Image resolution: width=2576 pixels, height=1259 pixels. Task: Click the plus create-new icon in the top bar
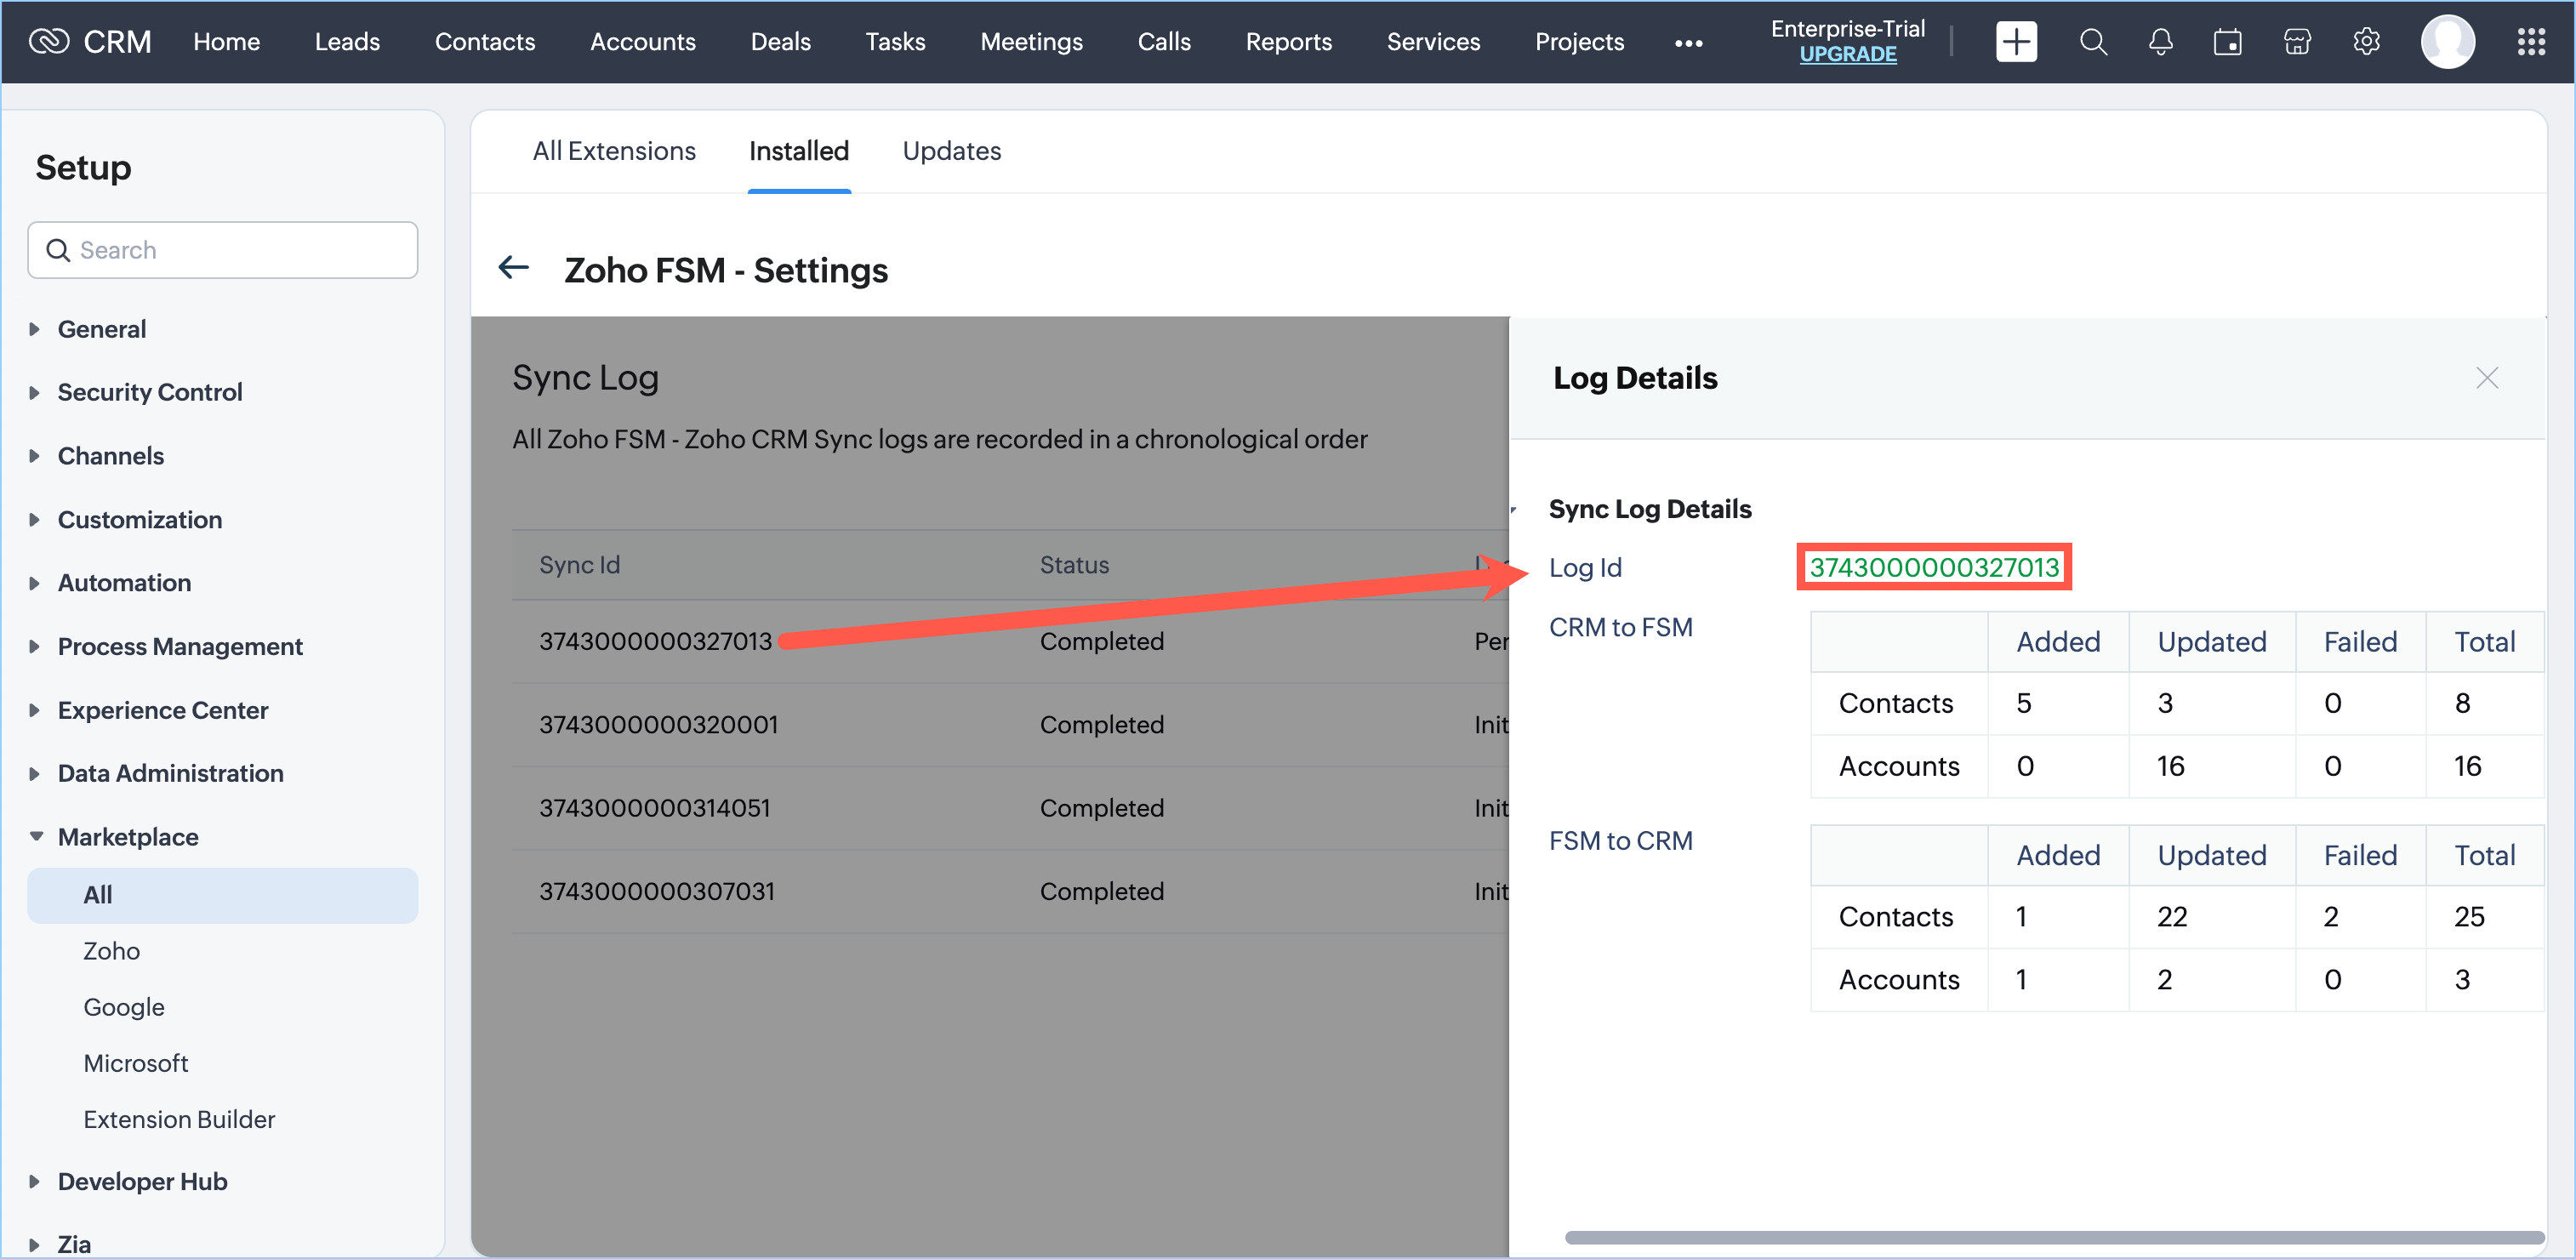[x=2015, y=42]
